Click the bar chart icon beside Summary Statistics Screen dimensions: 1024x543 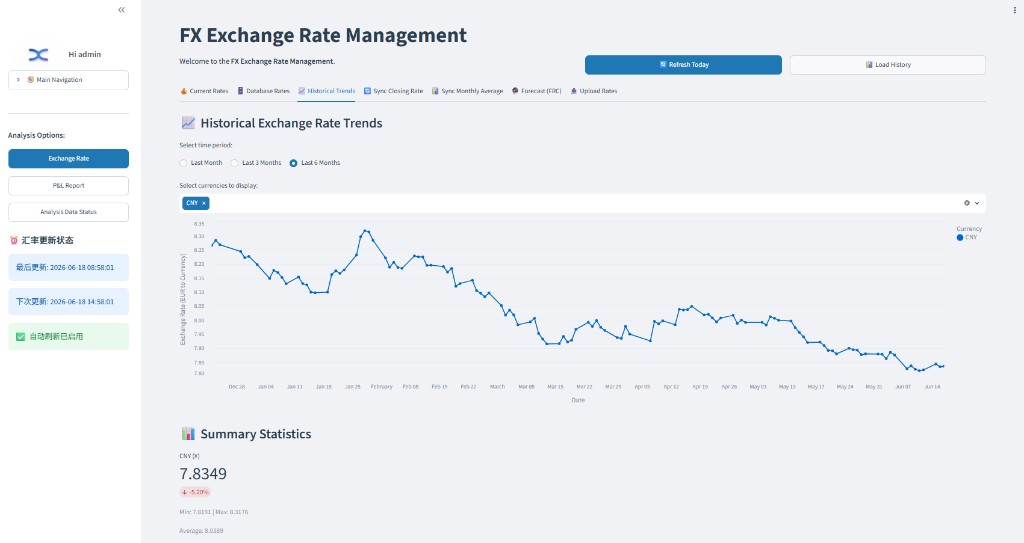(188, 434)
